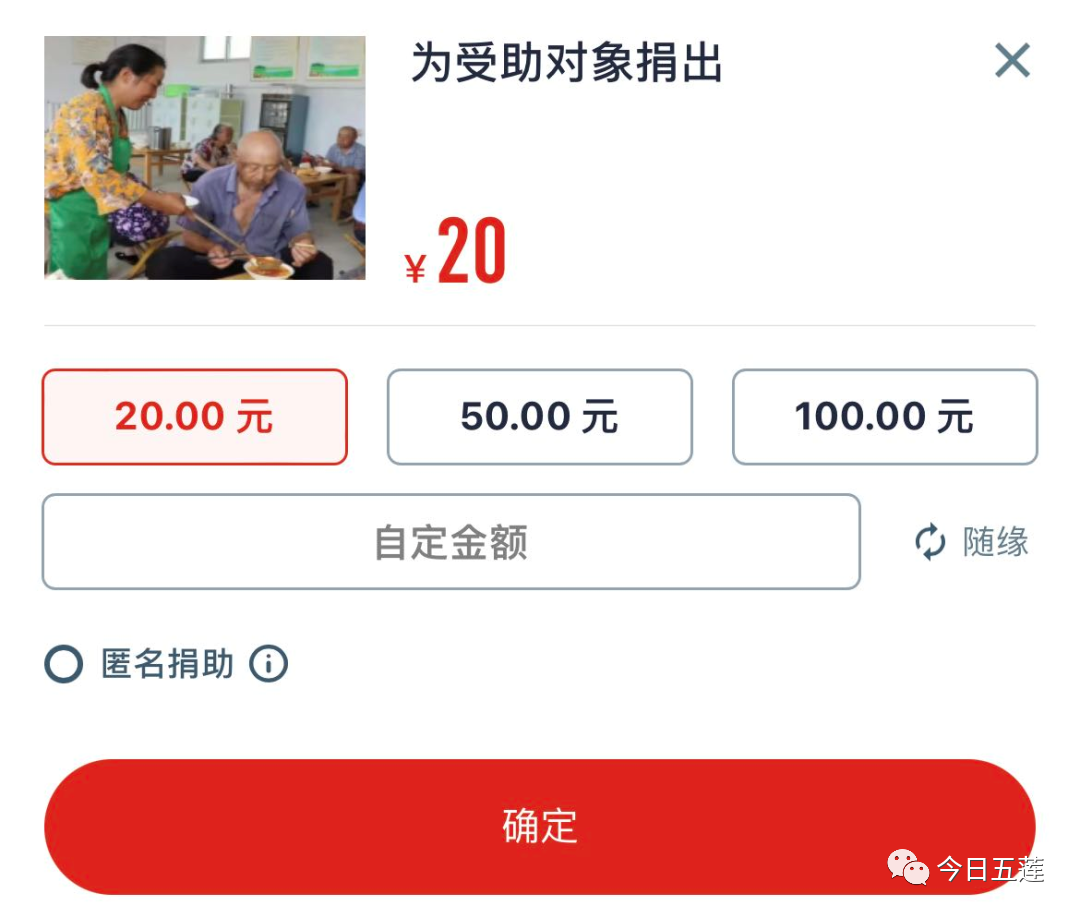
Task: Click the 随缘 random amount text
Action: click(995, 542)
